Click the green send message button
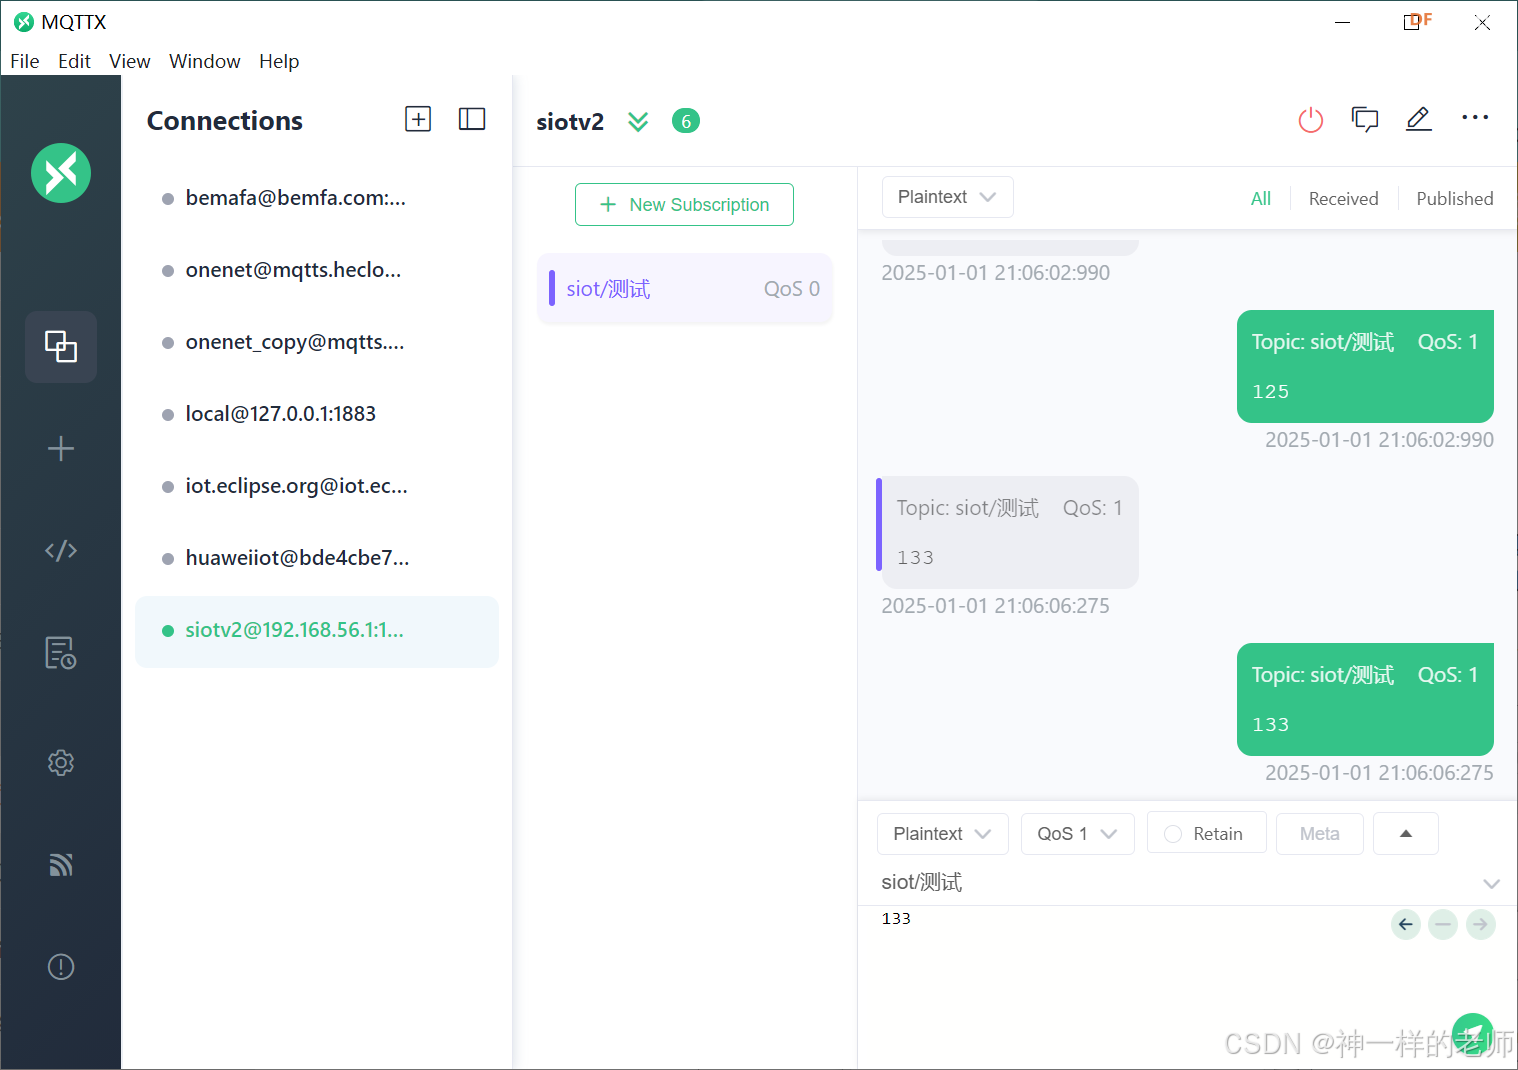 coord(1472,1033)
